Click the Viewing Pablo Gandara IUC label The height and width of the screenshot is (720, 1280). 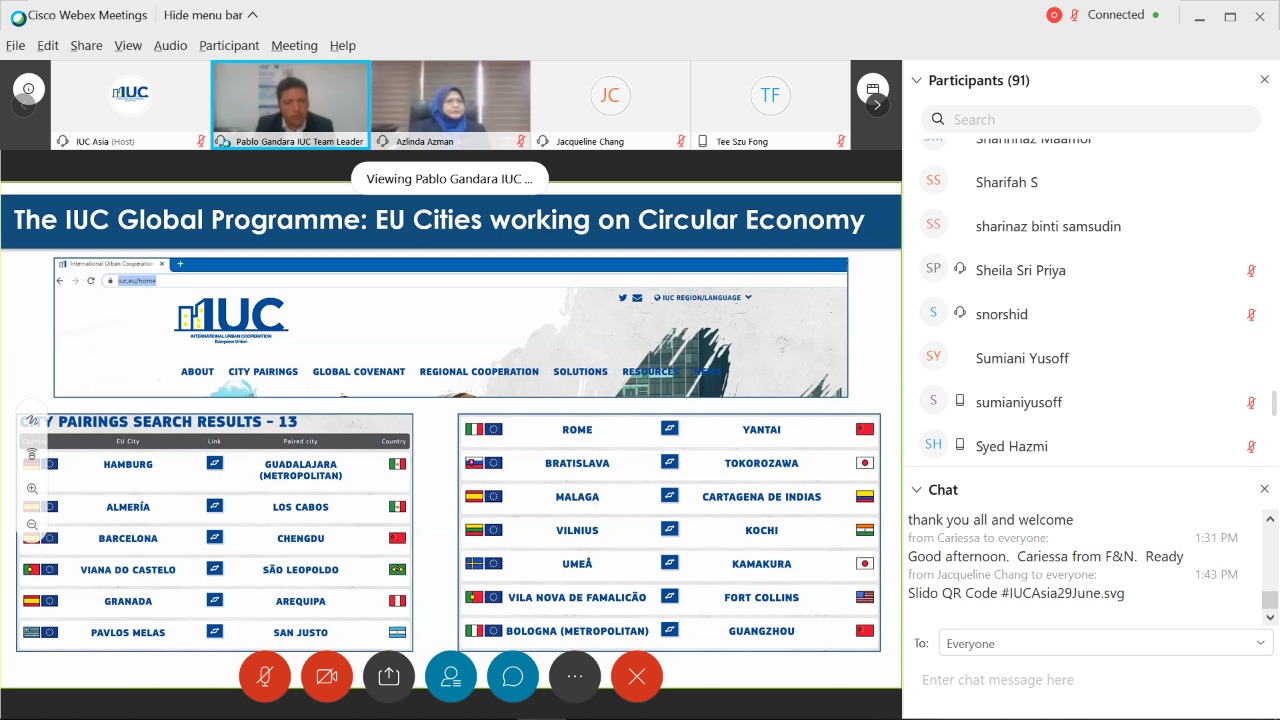(449, 179)
